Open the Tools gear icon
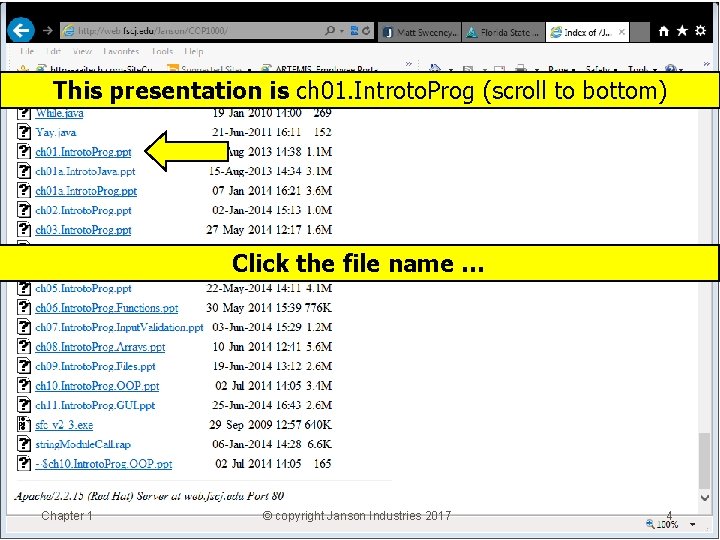Image resolution: width=720 pixels, height=540 pixels. [x=700, y=31]
